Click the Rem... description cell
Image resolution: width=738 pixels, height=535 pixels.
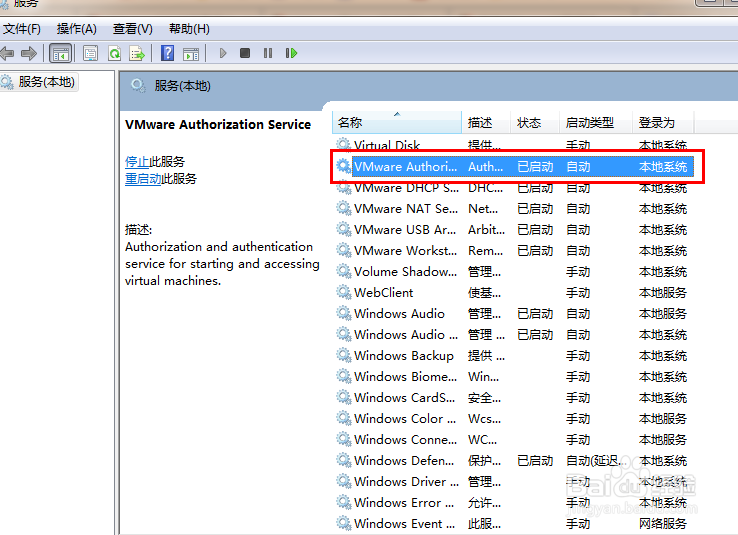click(x=485, y=251)
